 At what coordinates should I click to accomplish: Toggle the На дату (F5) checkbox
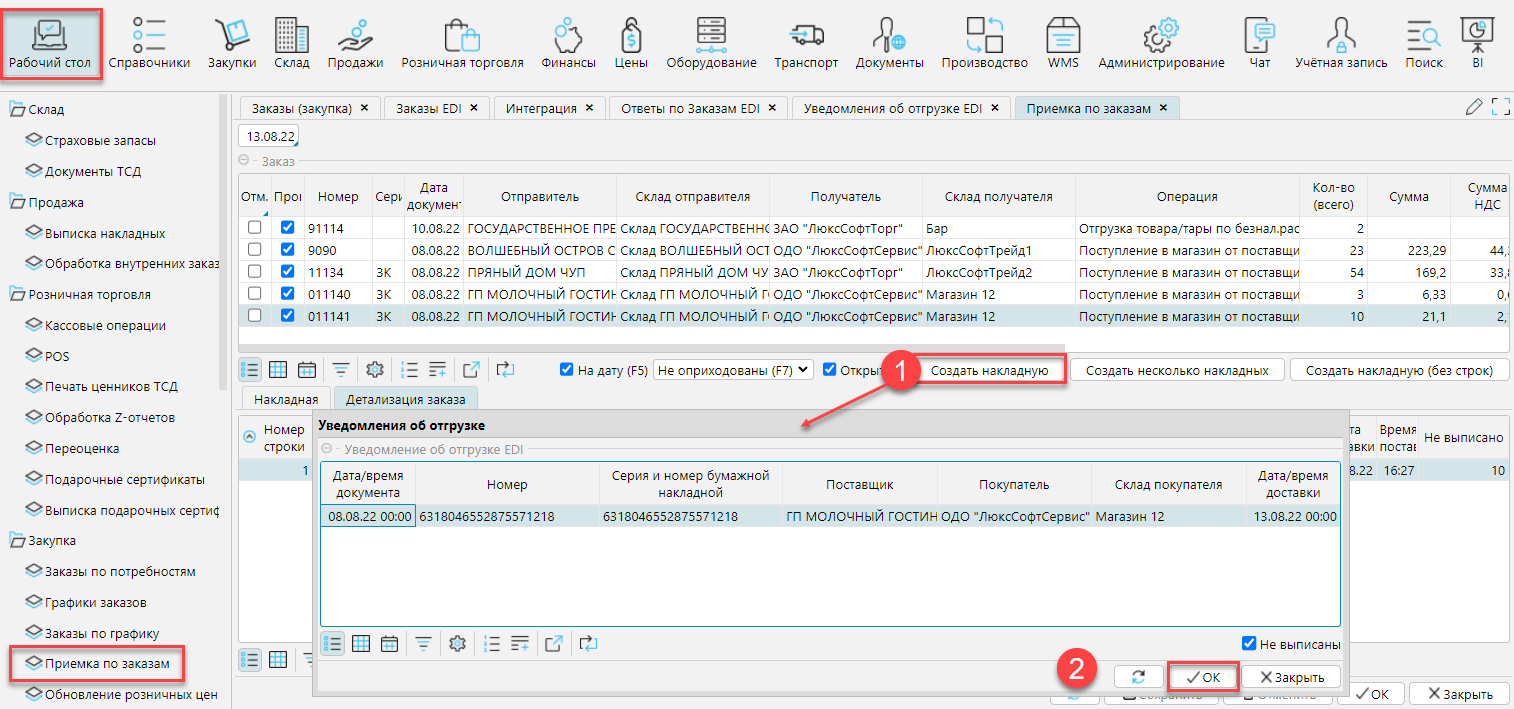click(568, 370)
